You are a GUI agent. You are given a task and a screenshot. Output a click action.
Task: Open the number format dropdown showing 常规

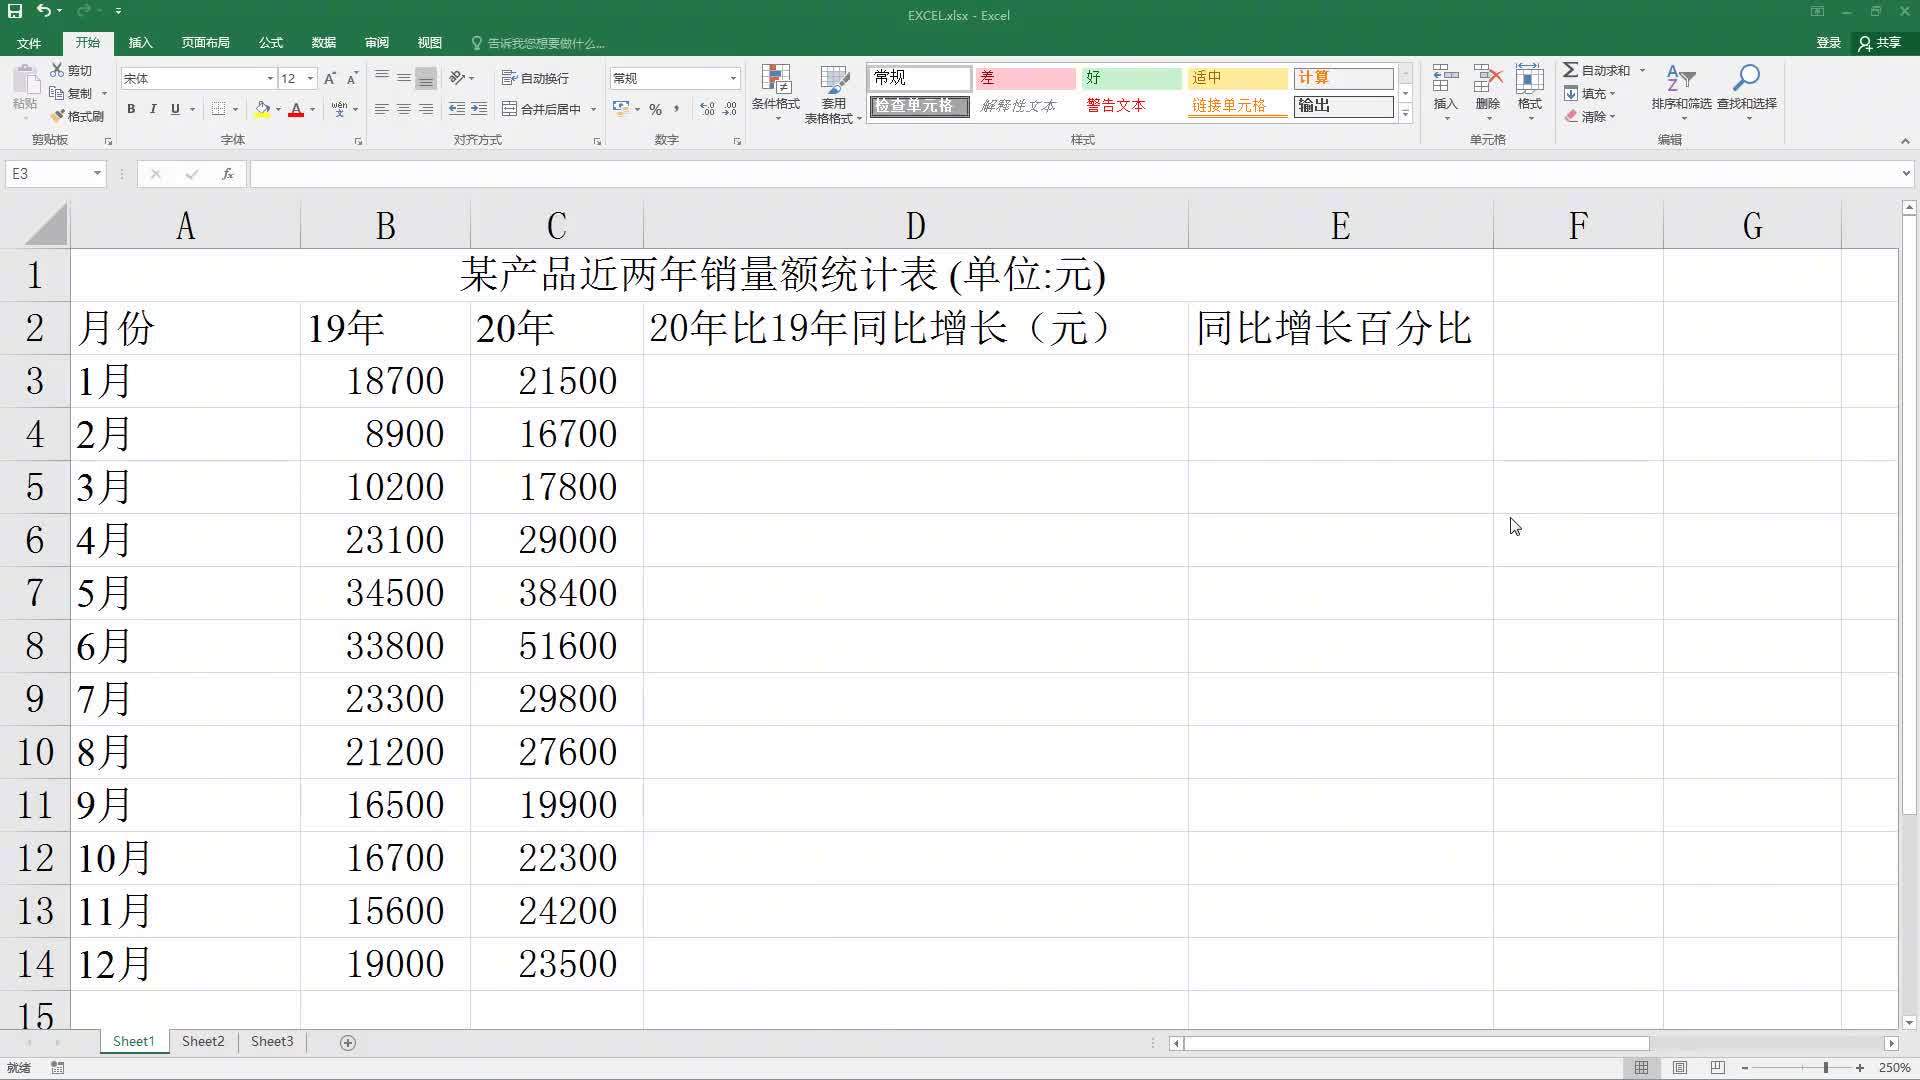click(733, 77)
